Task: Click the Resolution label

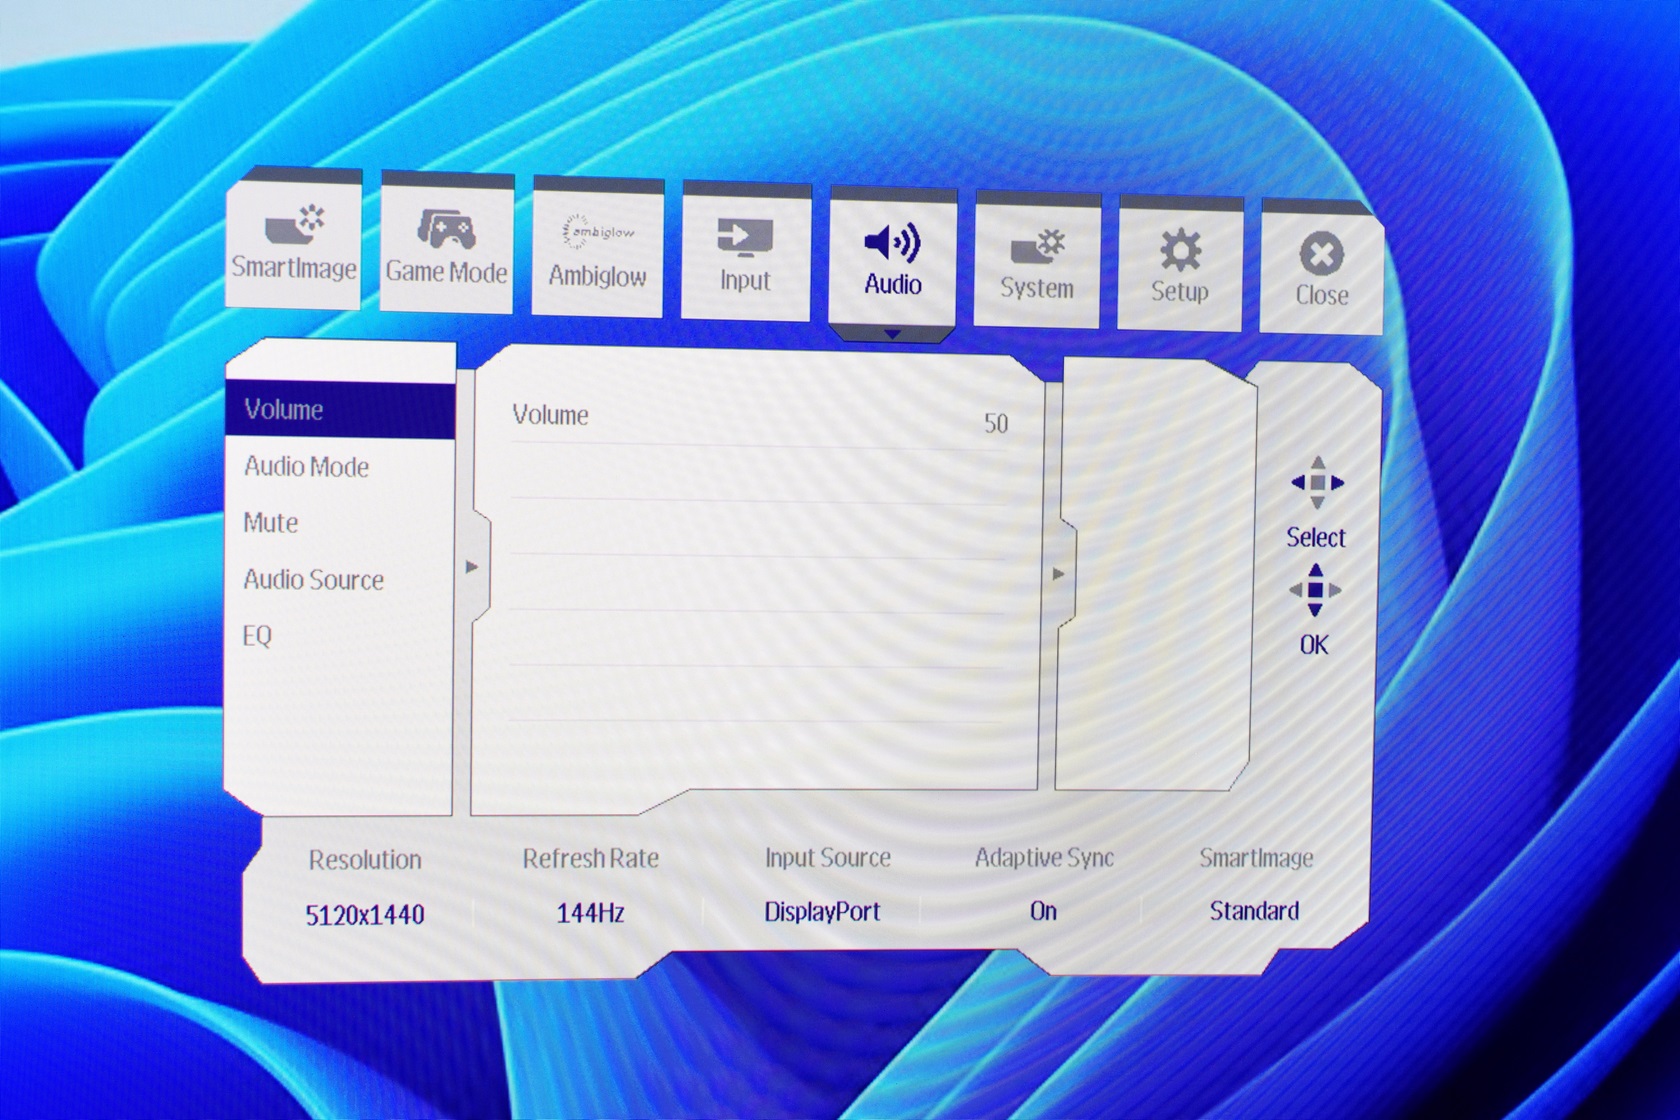Action: click(x=365, y=860)
